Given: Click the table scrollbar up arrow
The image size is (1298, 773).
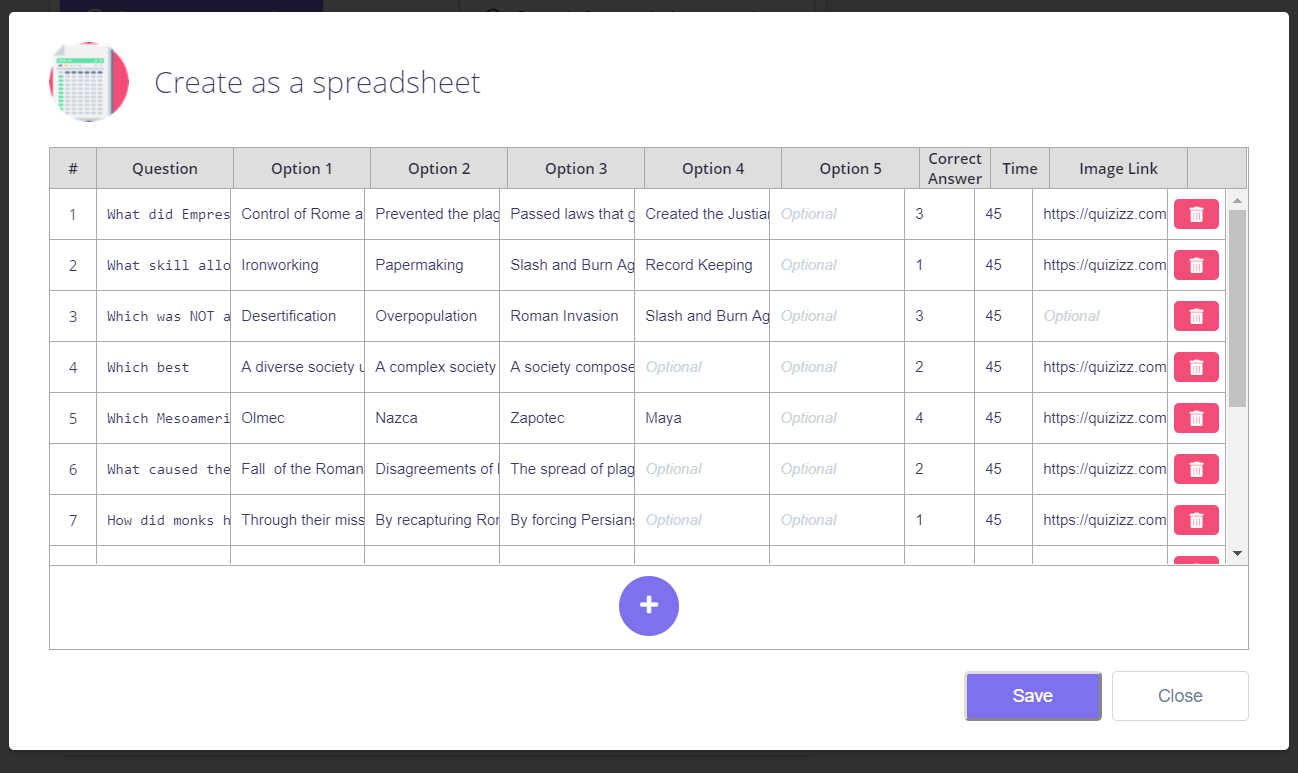Looking at the screenshot, I should pos(1237,200).
